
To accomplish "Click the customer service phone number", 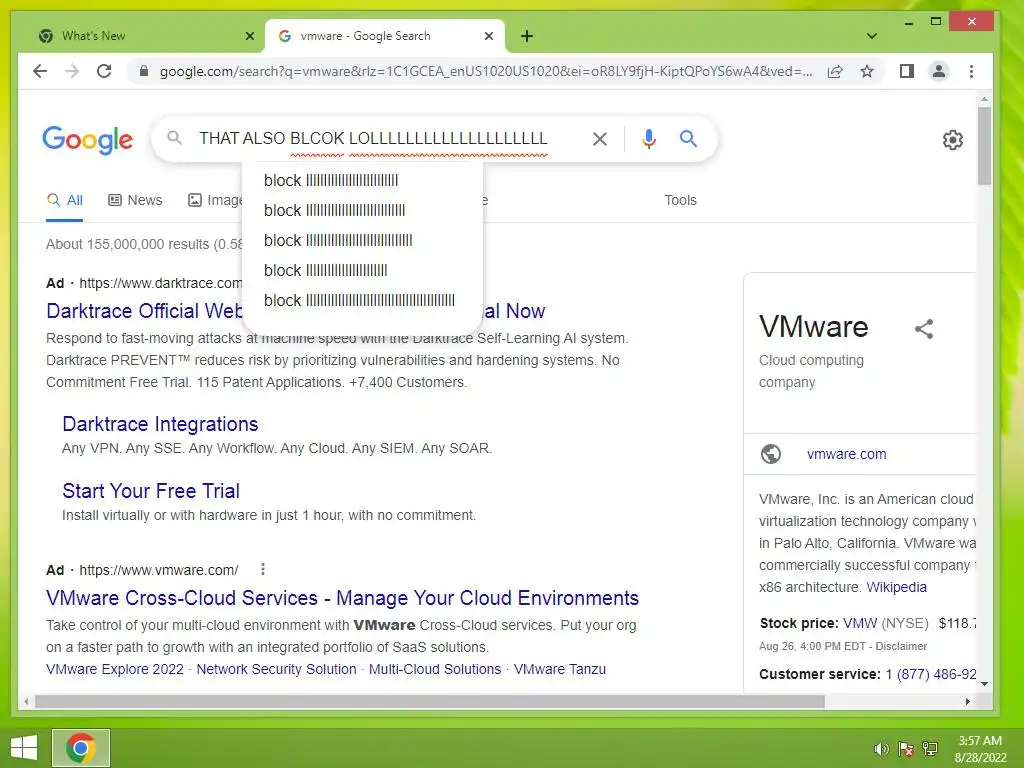I will [931, 674].
